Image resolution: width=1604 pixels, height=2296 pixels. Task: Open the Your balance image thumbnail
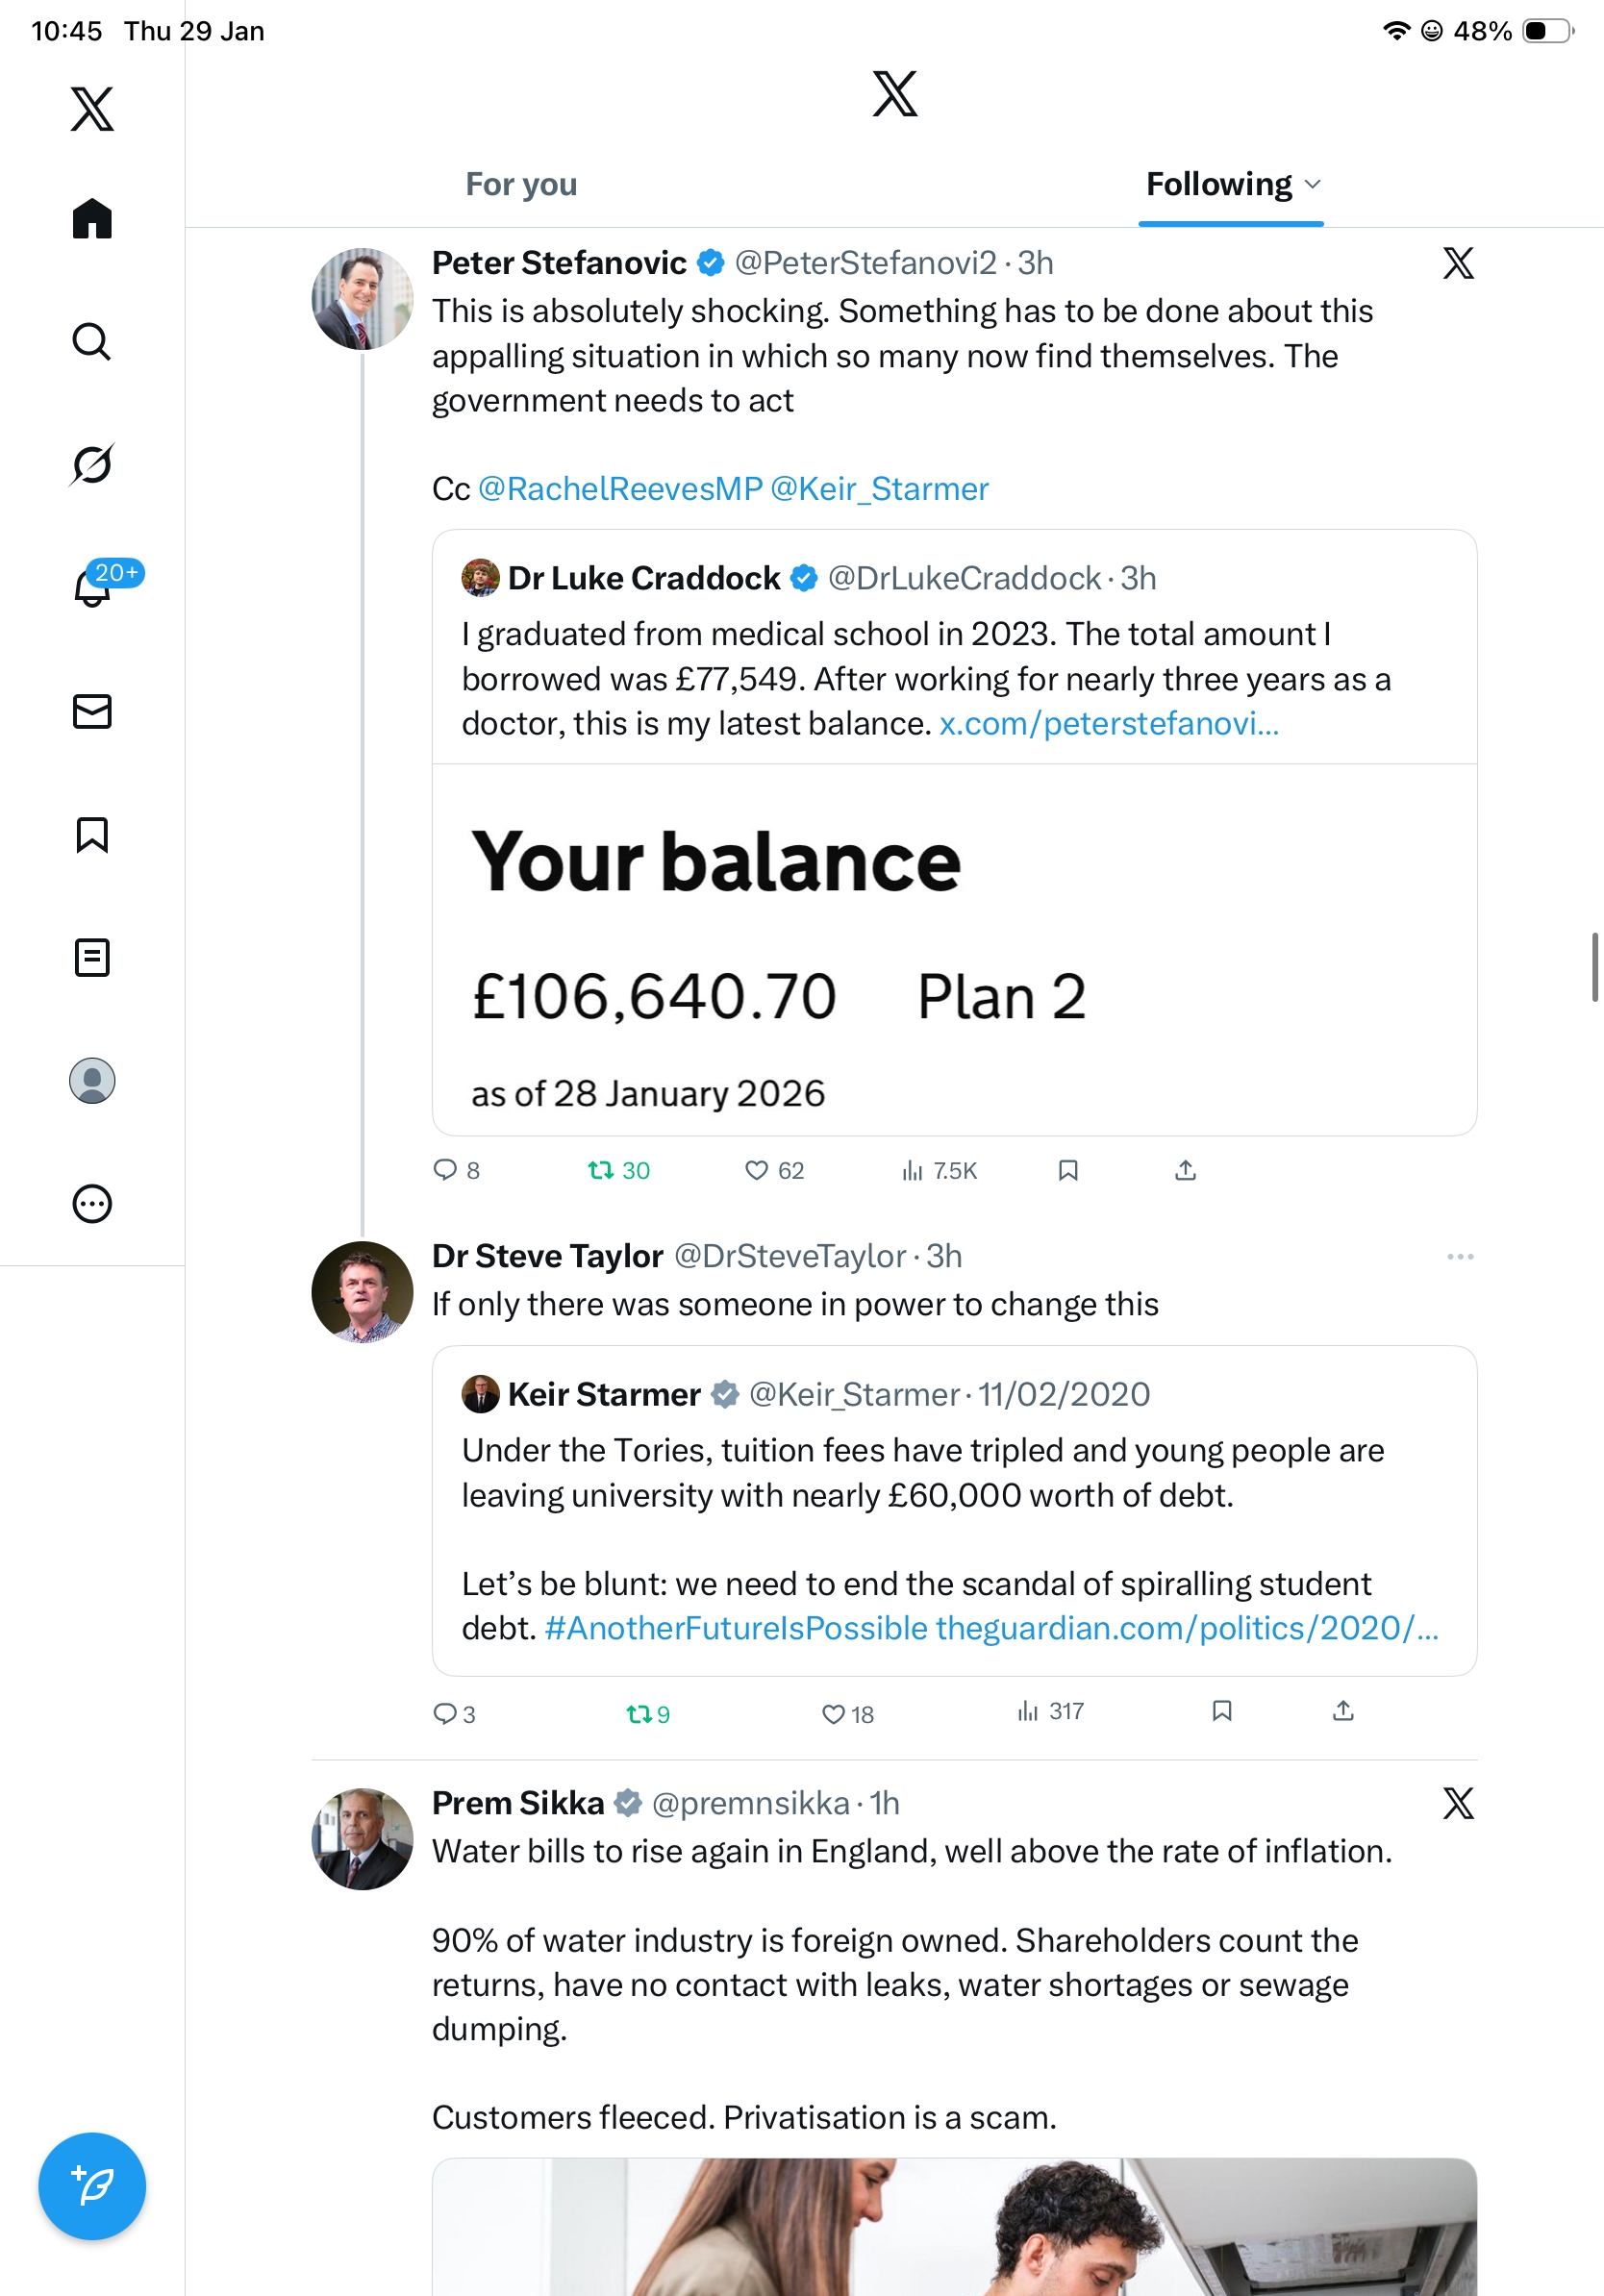coord(954,950)
